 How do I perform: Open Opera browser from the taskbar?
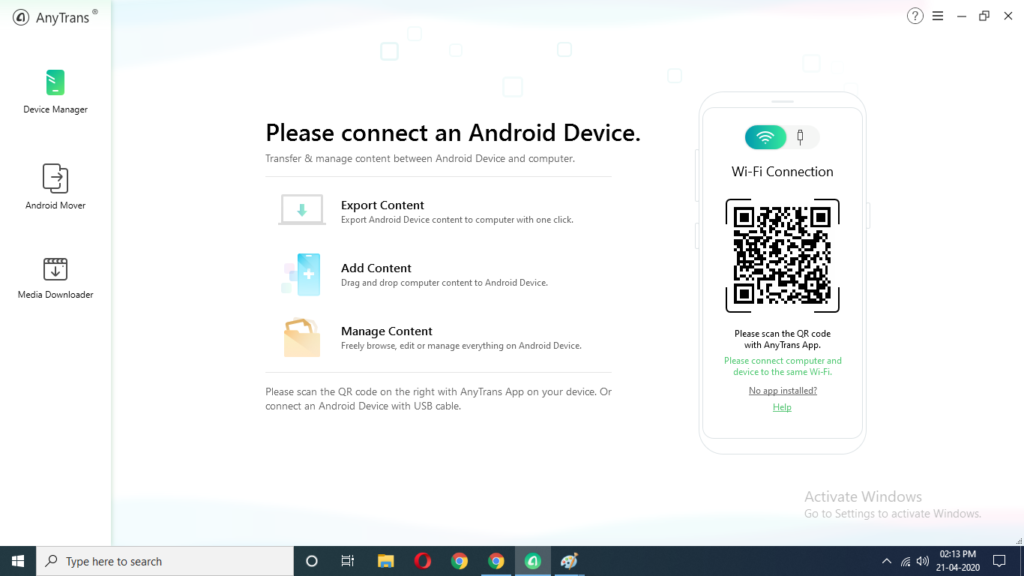[x=423, y=561]
